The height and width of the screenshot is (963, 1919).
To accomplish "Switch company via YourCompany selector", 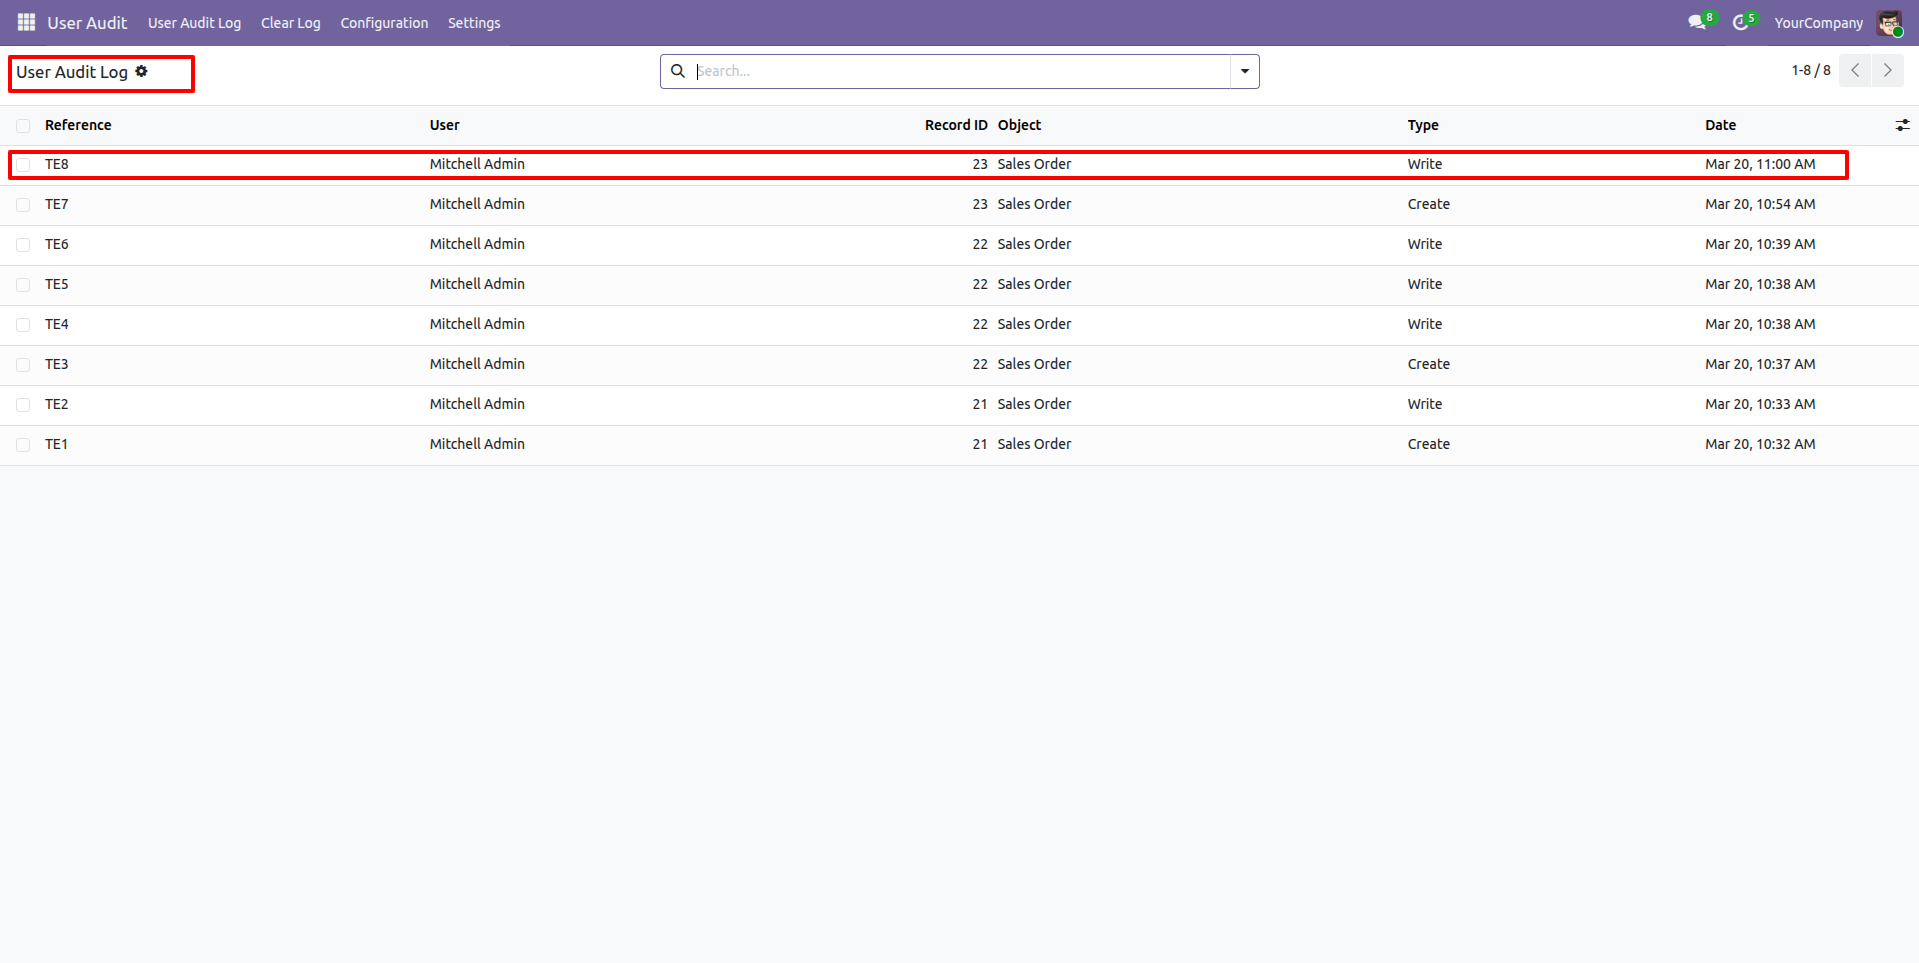I will tap(1818, 23).
